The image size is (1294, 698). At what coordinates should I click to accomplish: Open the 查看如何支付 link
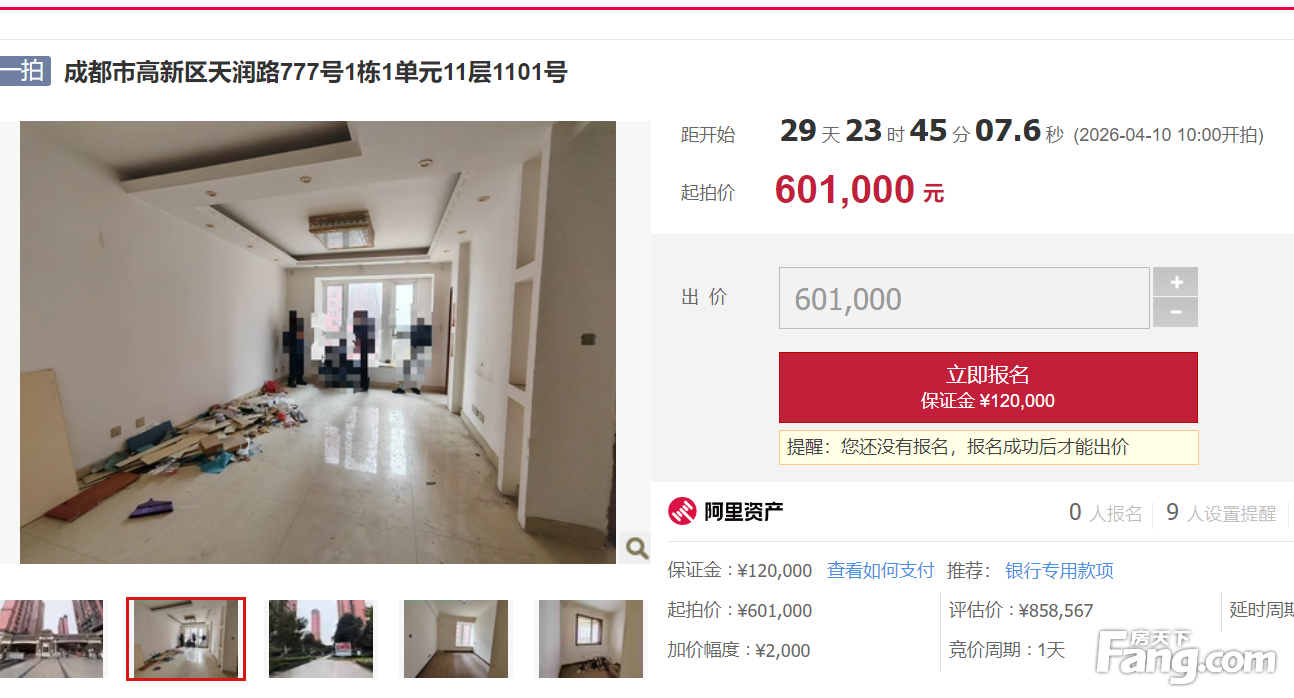pos(880,571)
